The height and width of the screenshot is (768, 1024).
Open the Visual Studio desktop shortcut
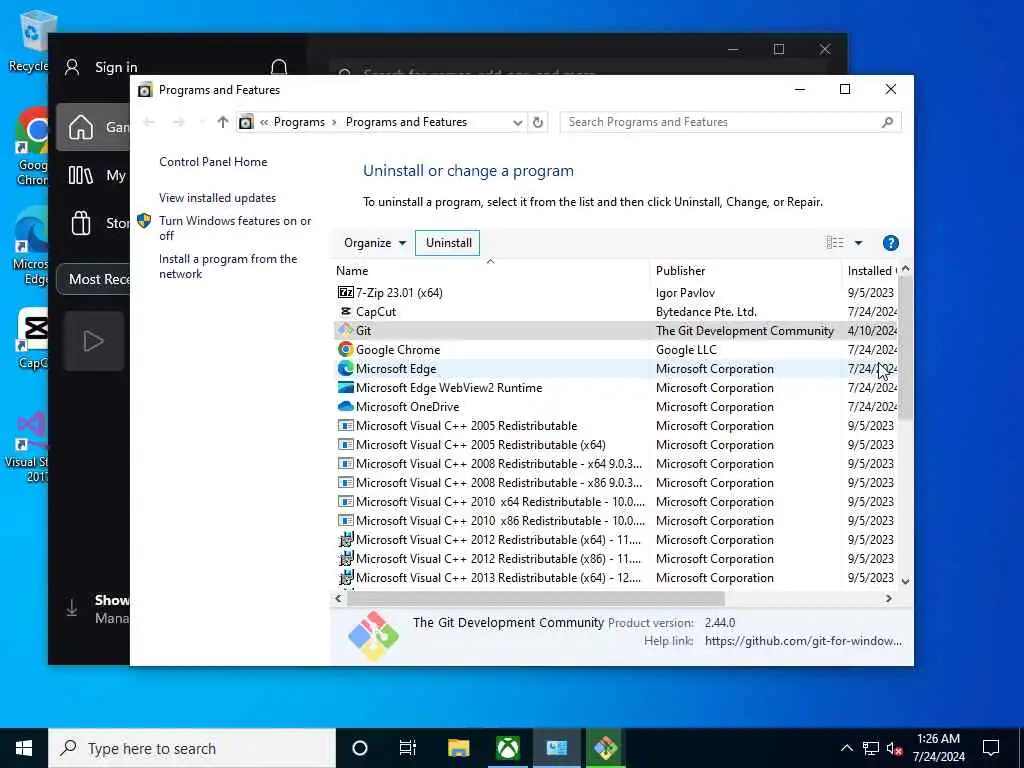(27, 447)
